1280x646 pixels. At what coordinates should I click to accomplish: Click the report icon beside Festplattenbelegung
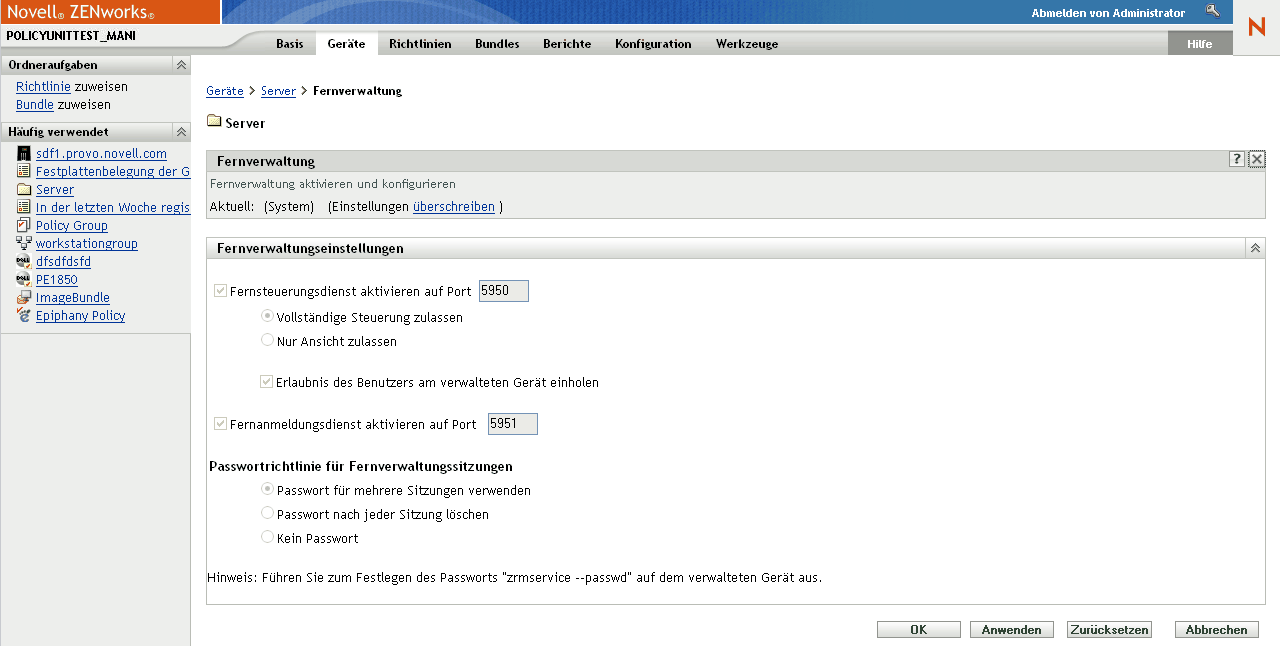[x=24, y=171]
